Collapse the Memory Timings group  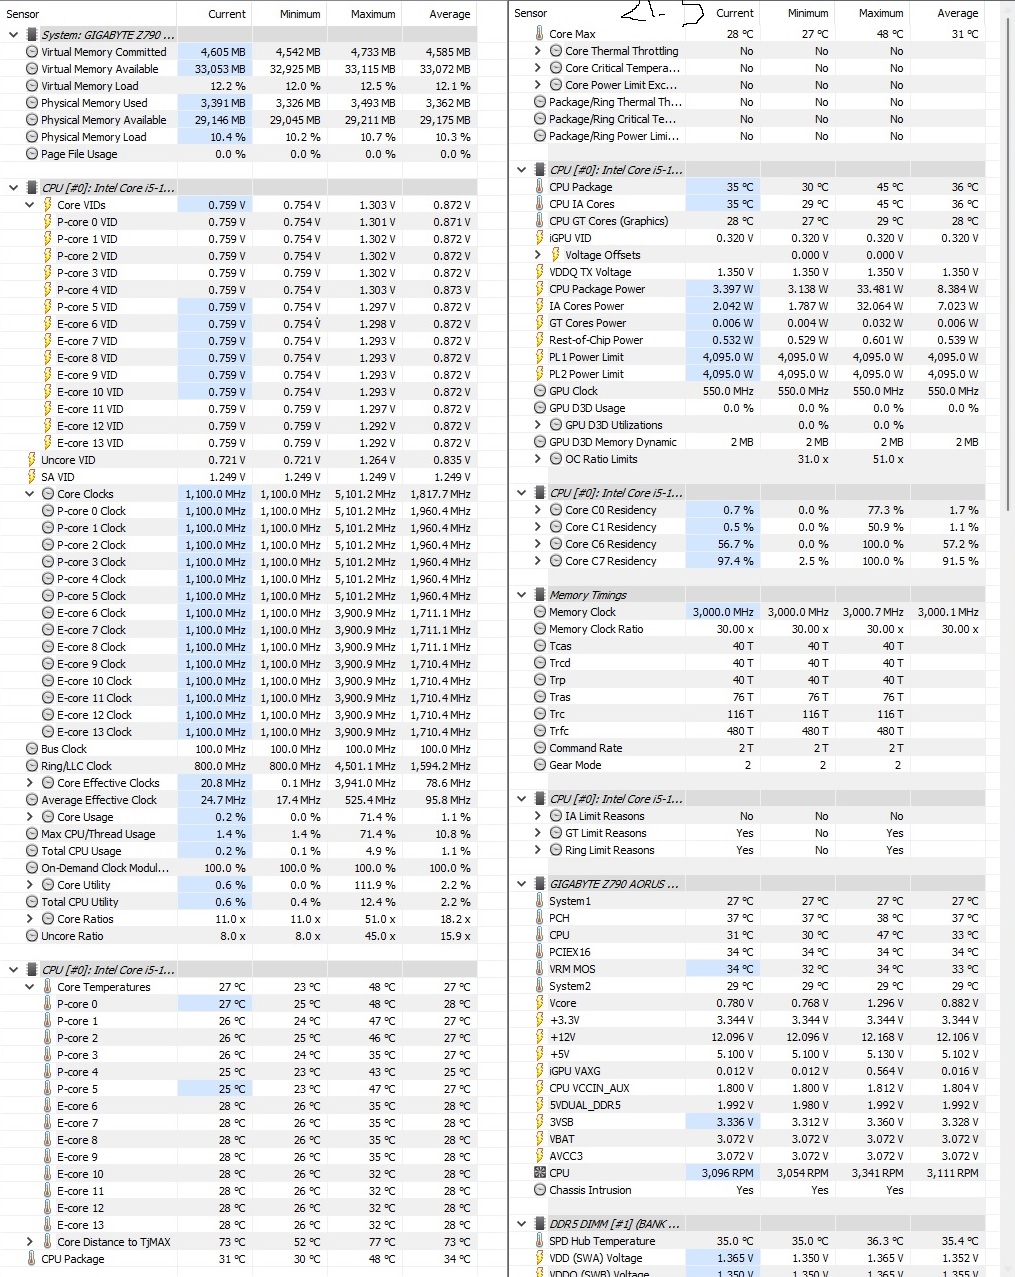521,595
